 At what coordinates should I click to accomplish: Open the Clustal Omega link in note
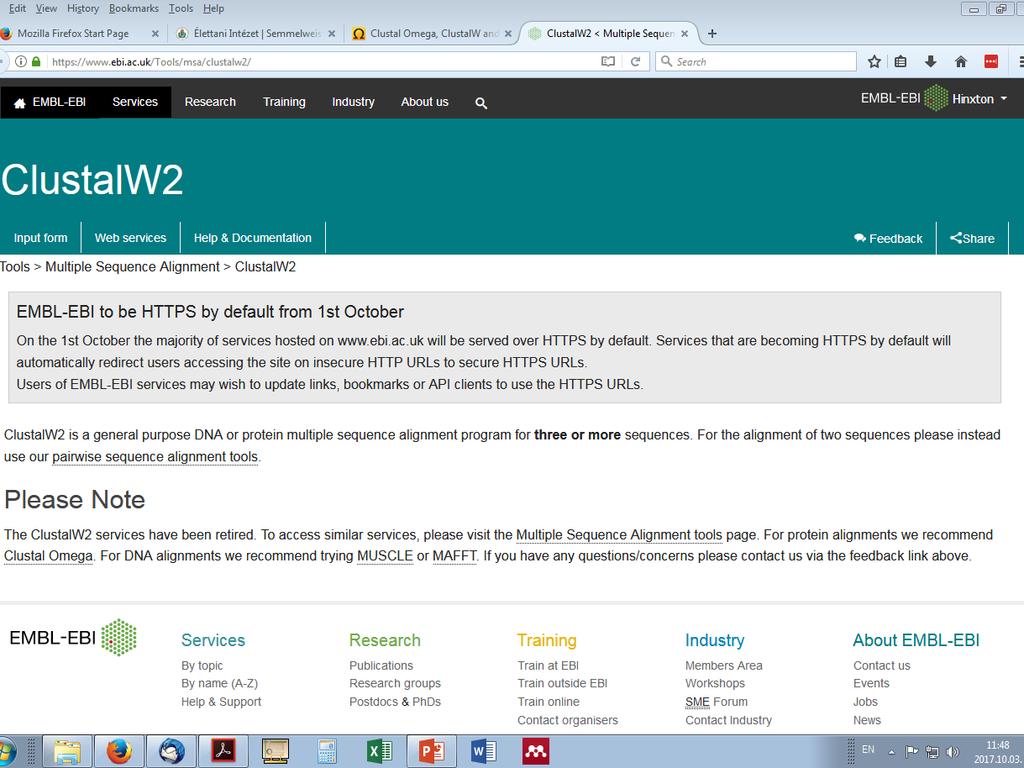pos(48,556)
